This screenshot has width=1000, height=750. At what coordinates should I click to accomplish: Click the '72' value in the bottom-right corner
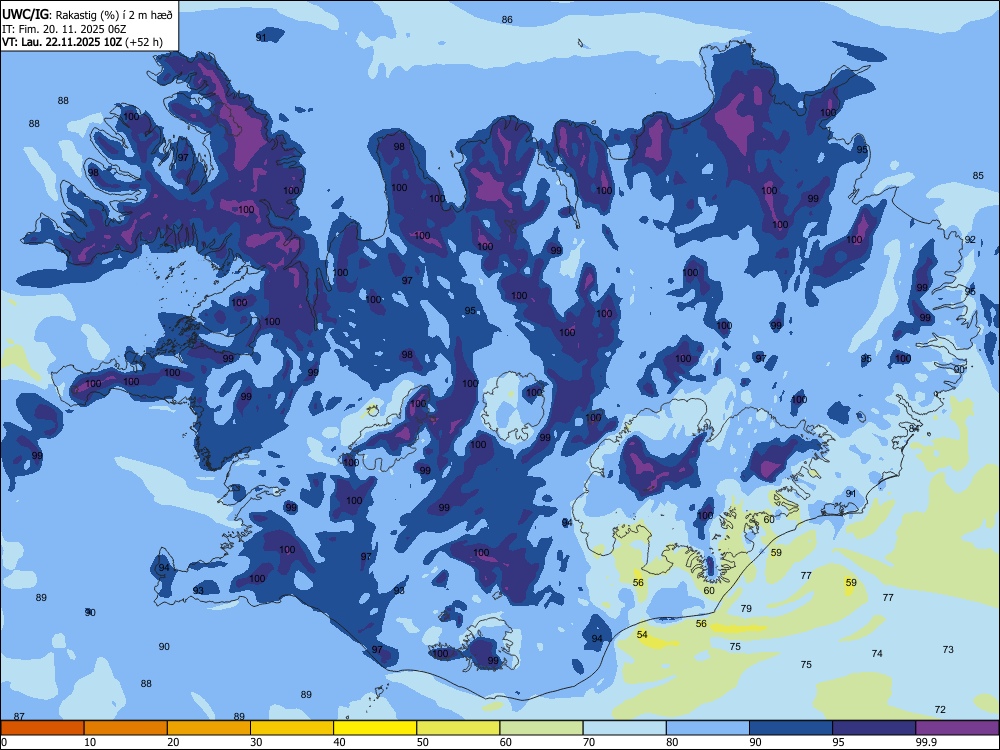940,709
